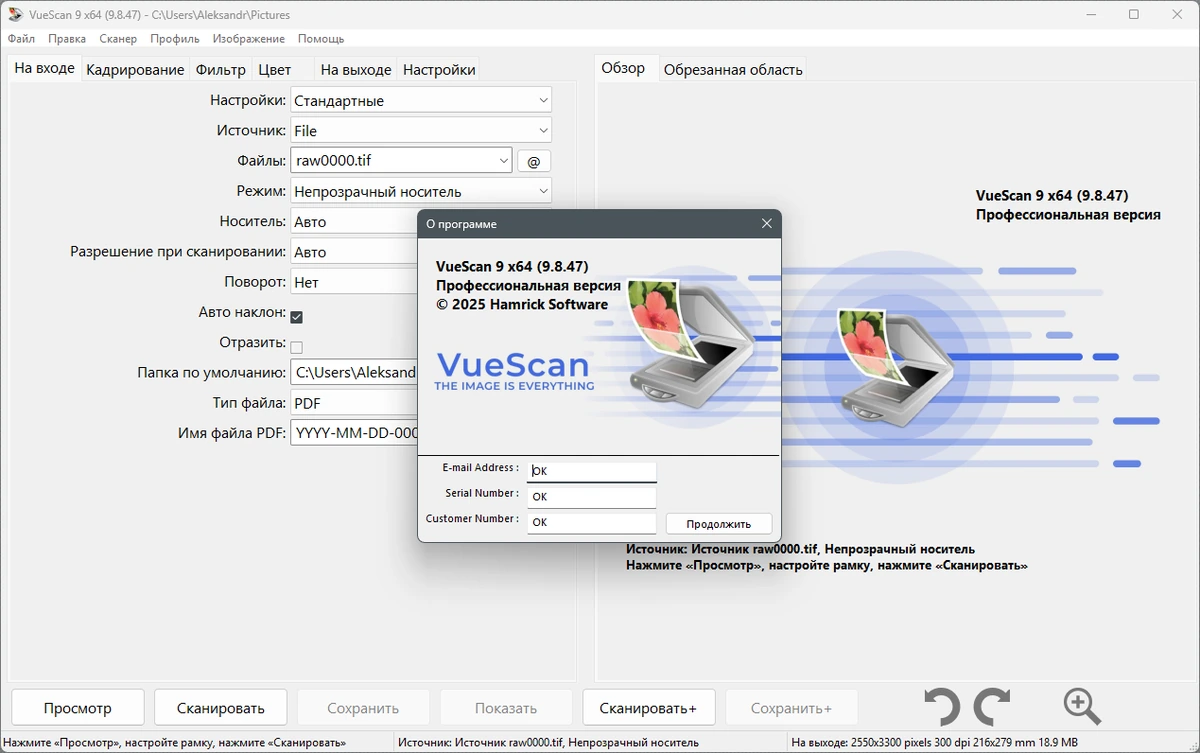Open the Файлы combo box raw0000.tif

(x=402, y=160)
